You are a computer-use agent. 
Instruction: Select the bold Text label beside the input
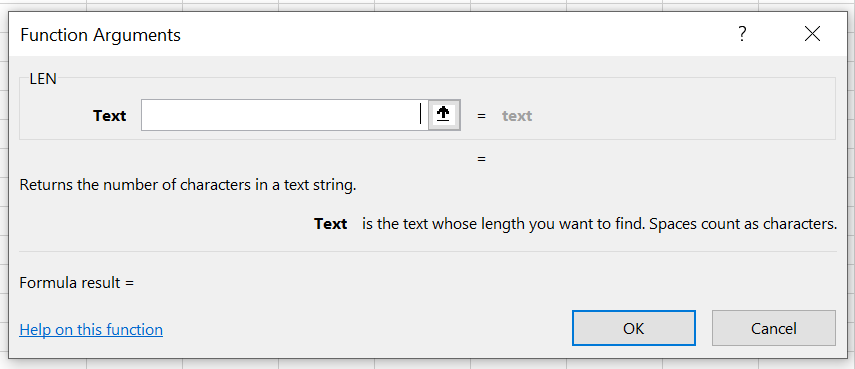click(109, 116)
